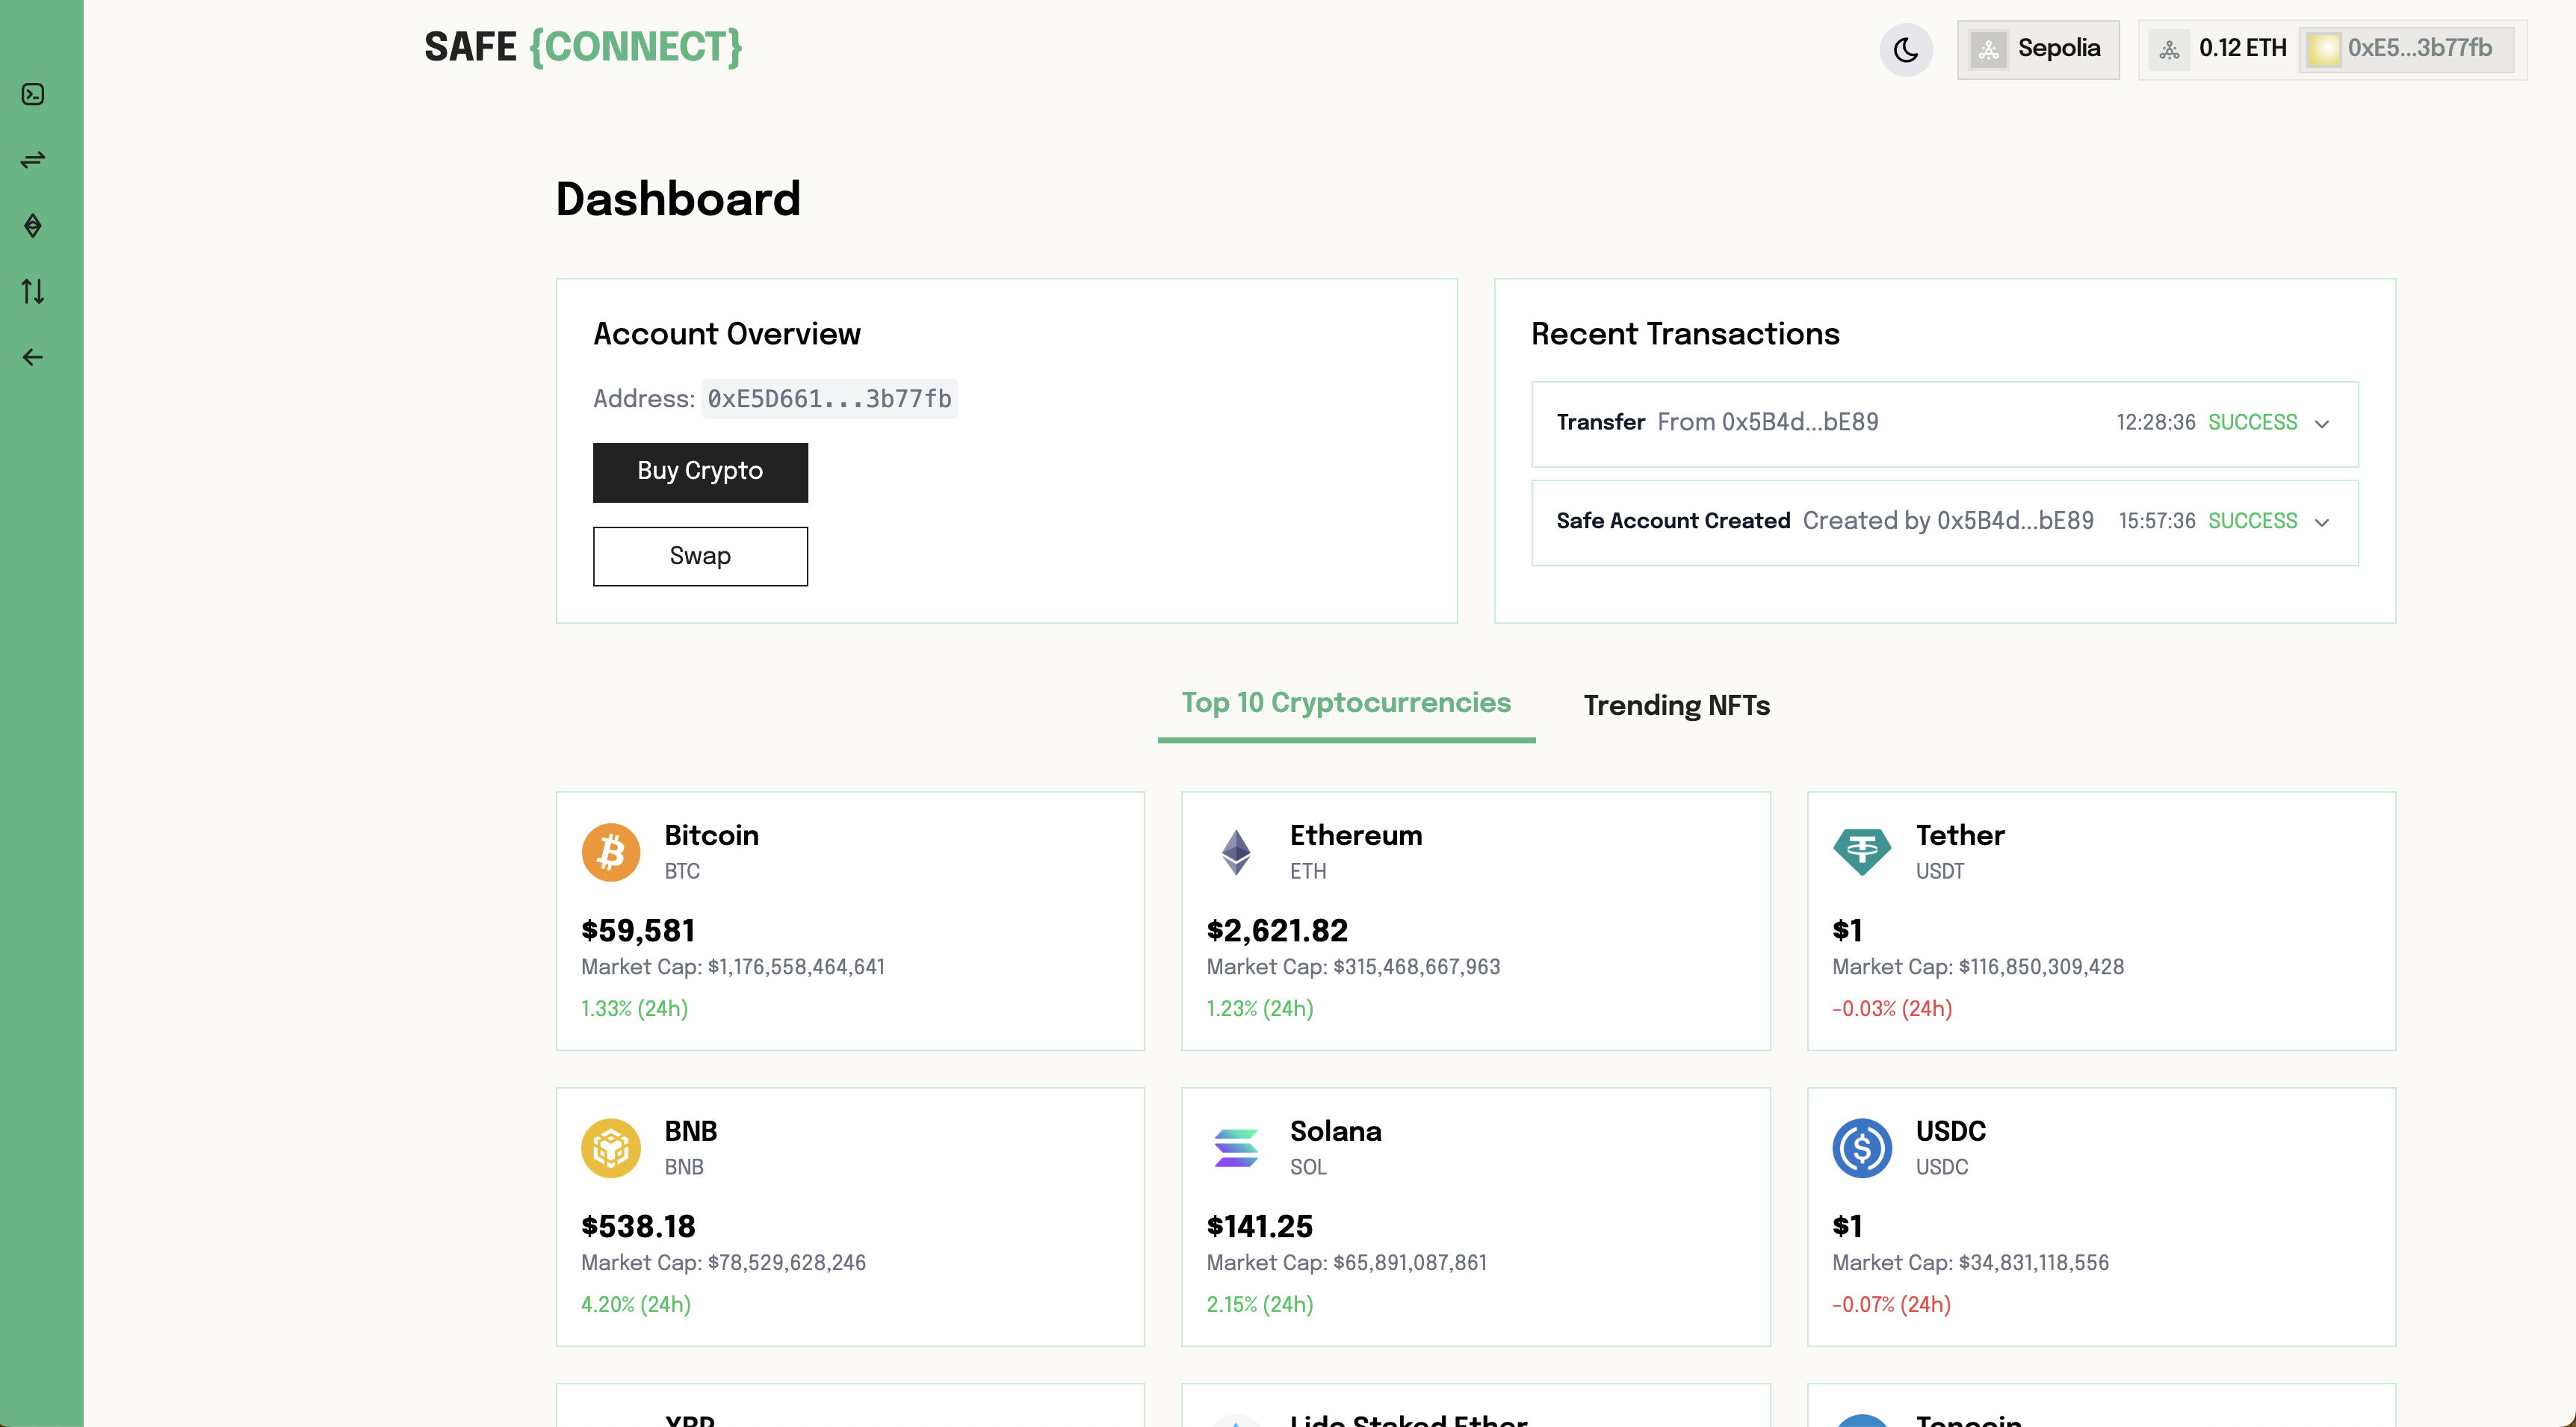Click the Bitcoin coin logo
The width and height of the screenshot is (2576, 1427).
pyautogui.click(x=611, y=852)
